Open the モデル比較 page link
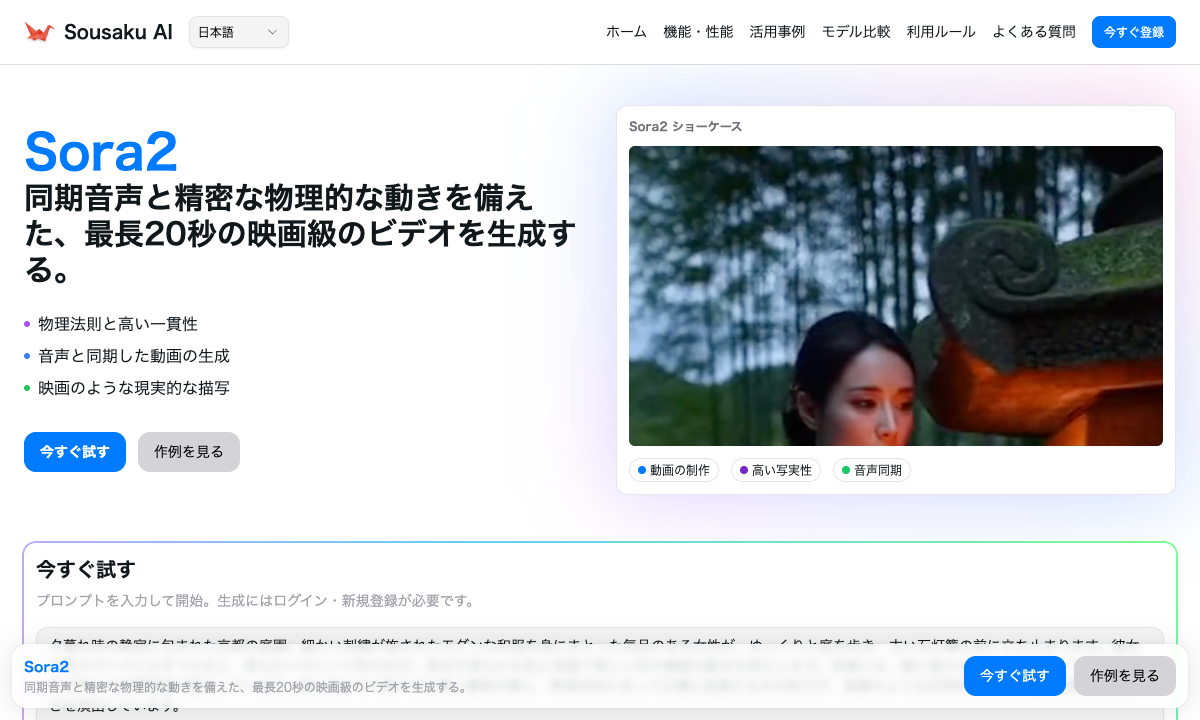 856,32
